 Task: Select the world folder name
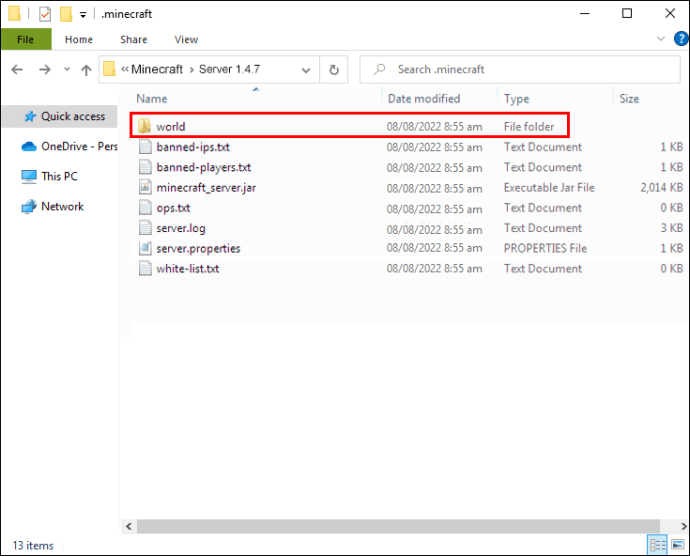pyautogui.click(x=171, y=127)
